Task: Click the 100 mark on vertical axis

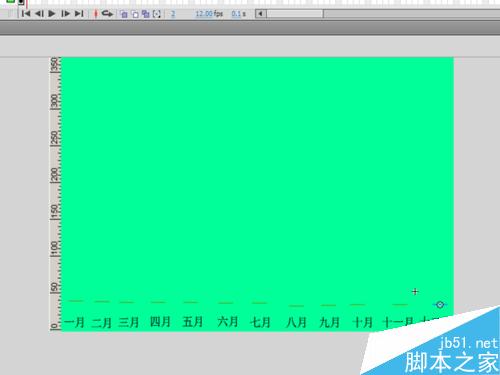Action: (54, 249)
